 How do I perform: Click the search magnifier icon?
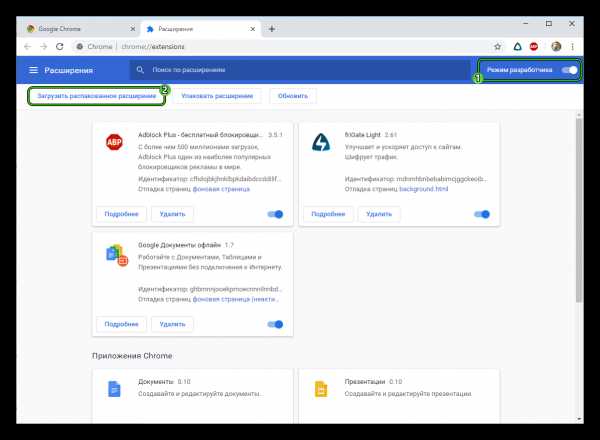(x=140, y=70)
